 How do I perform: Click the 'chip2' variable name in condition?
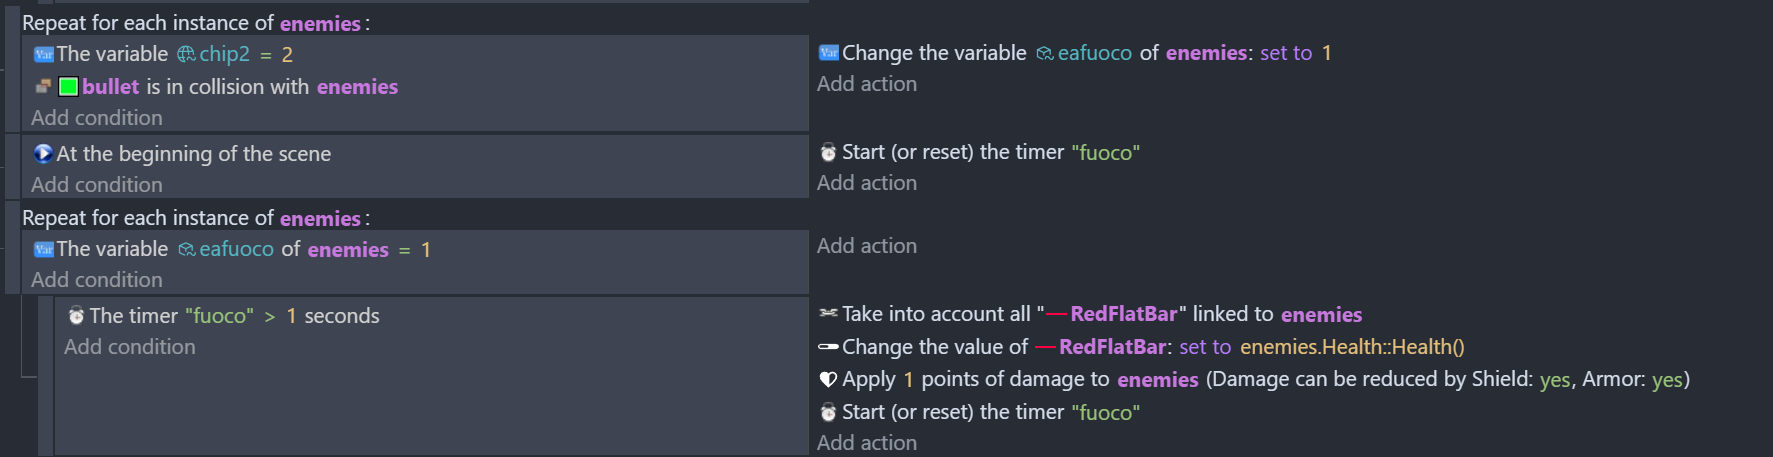pyautogui.click(x=224, y=54)
